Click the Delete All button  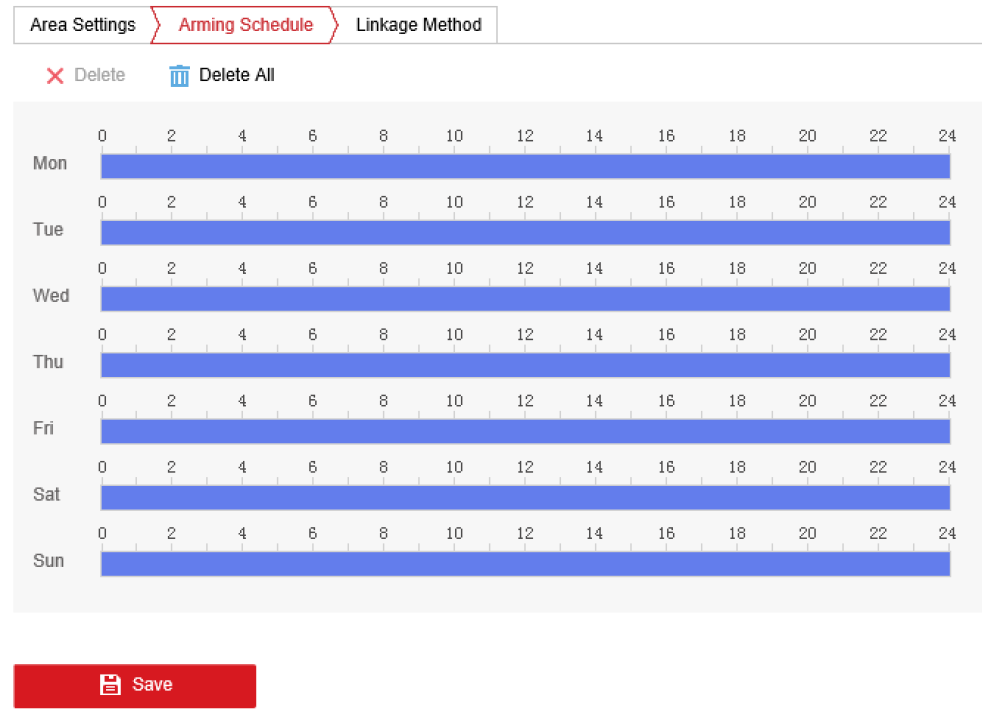pyautogui.click(x=222, y=75)
